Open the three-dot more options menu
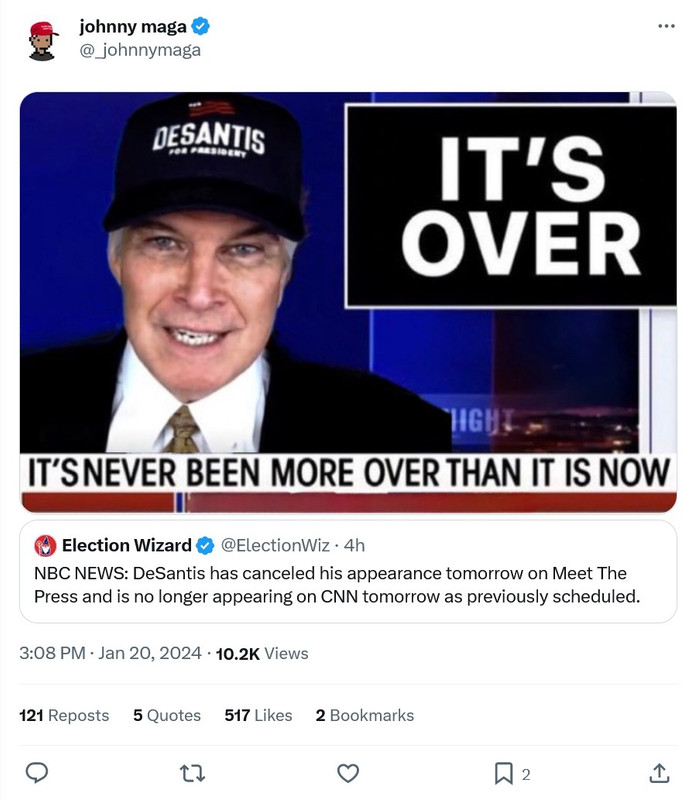695x800 pixels. pyautogui.click(x=666, y=26)
